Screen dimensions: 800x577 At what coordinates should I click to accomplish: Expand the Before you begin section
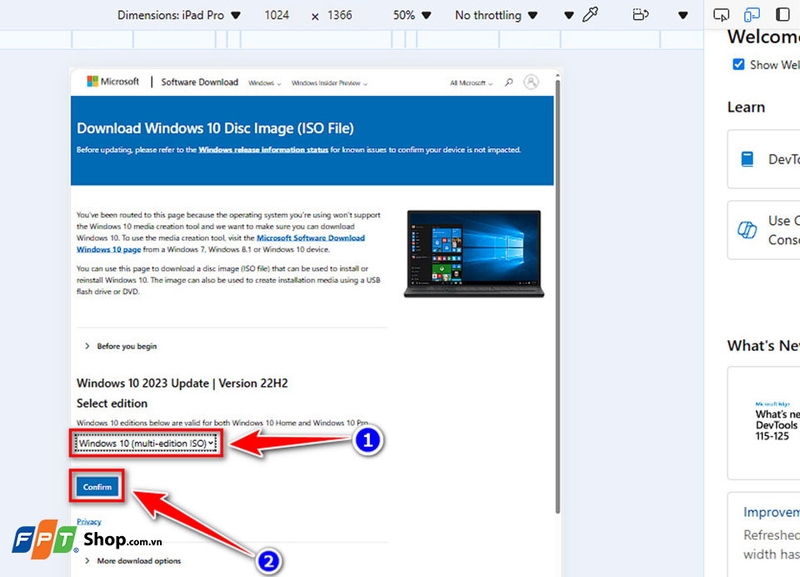[121, 346]
